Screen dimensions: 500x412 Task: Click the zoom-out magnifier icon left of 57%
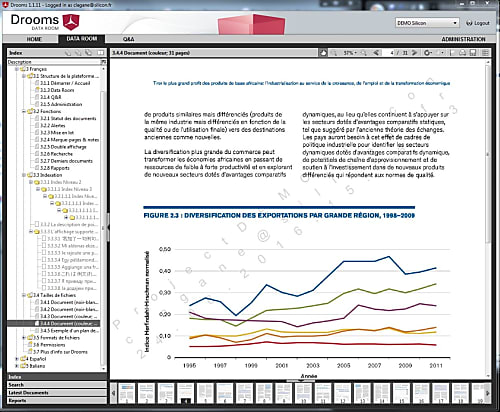pos(333,53)
